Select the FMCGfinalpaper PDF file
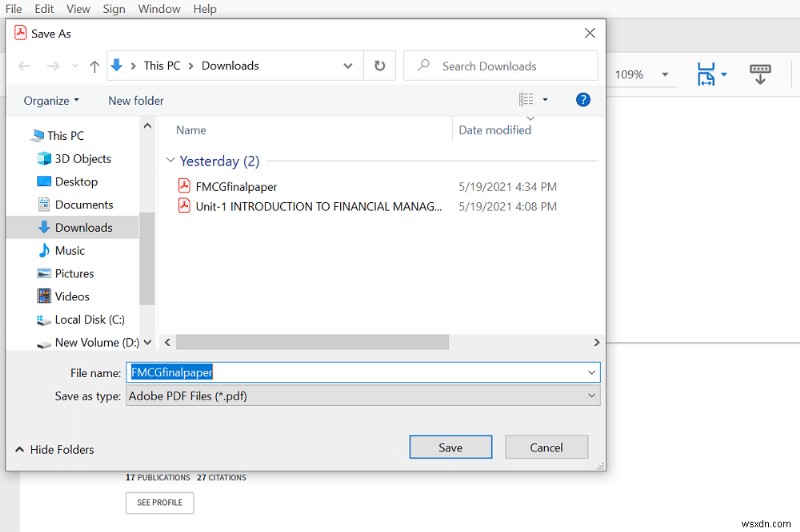Viewport: 800px width, 532px height. (x=236, y=187)
